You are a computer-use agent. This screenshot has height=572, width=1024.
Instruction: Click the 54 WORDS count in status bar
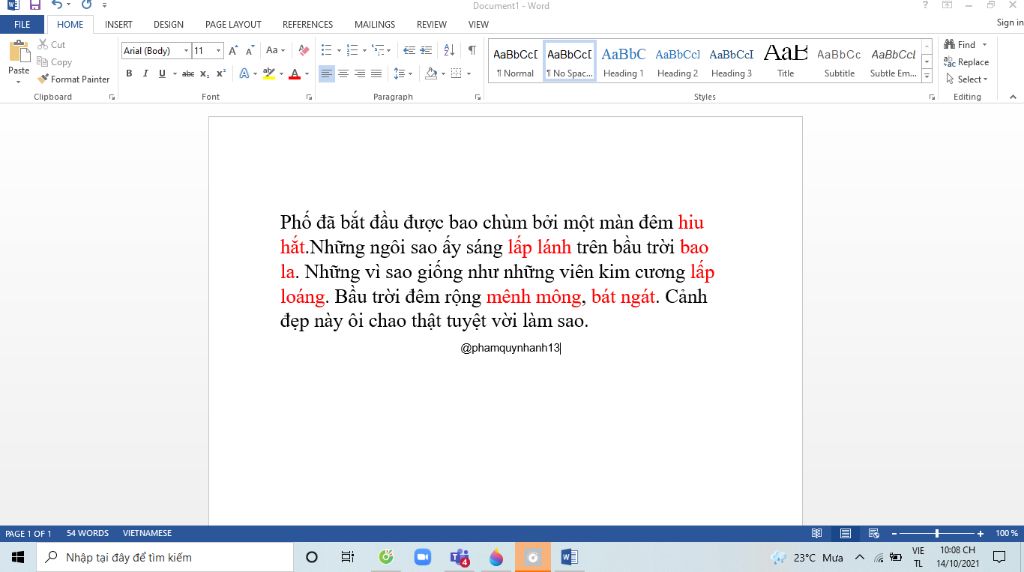[88, 533]
